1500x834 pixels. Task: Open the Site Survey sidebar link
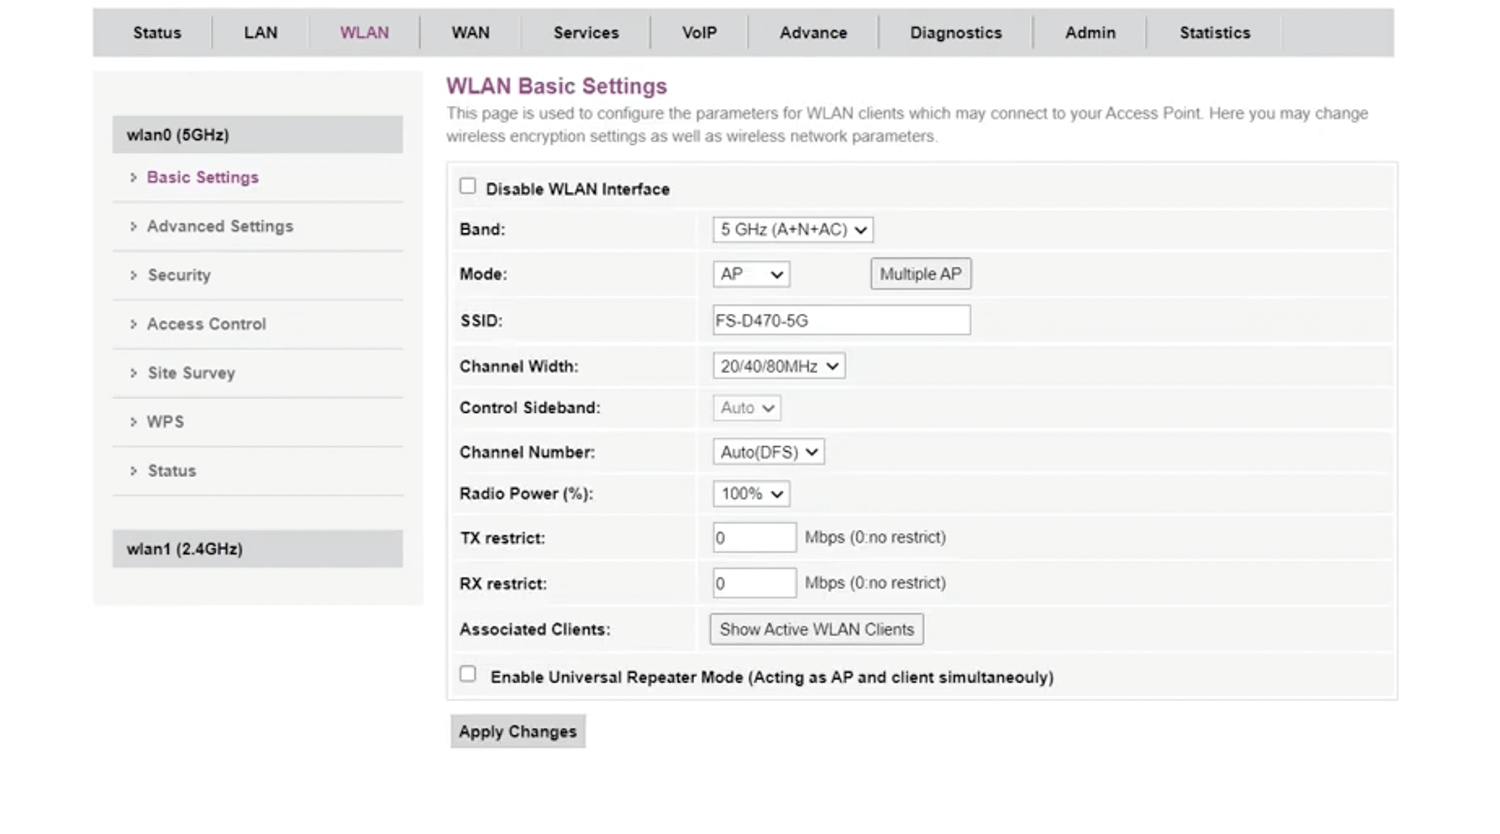(x=191, y=373)
